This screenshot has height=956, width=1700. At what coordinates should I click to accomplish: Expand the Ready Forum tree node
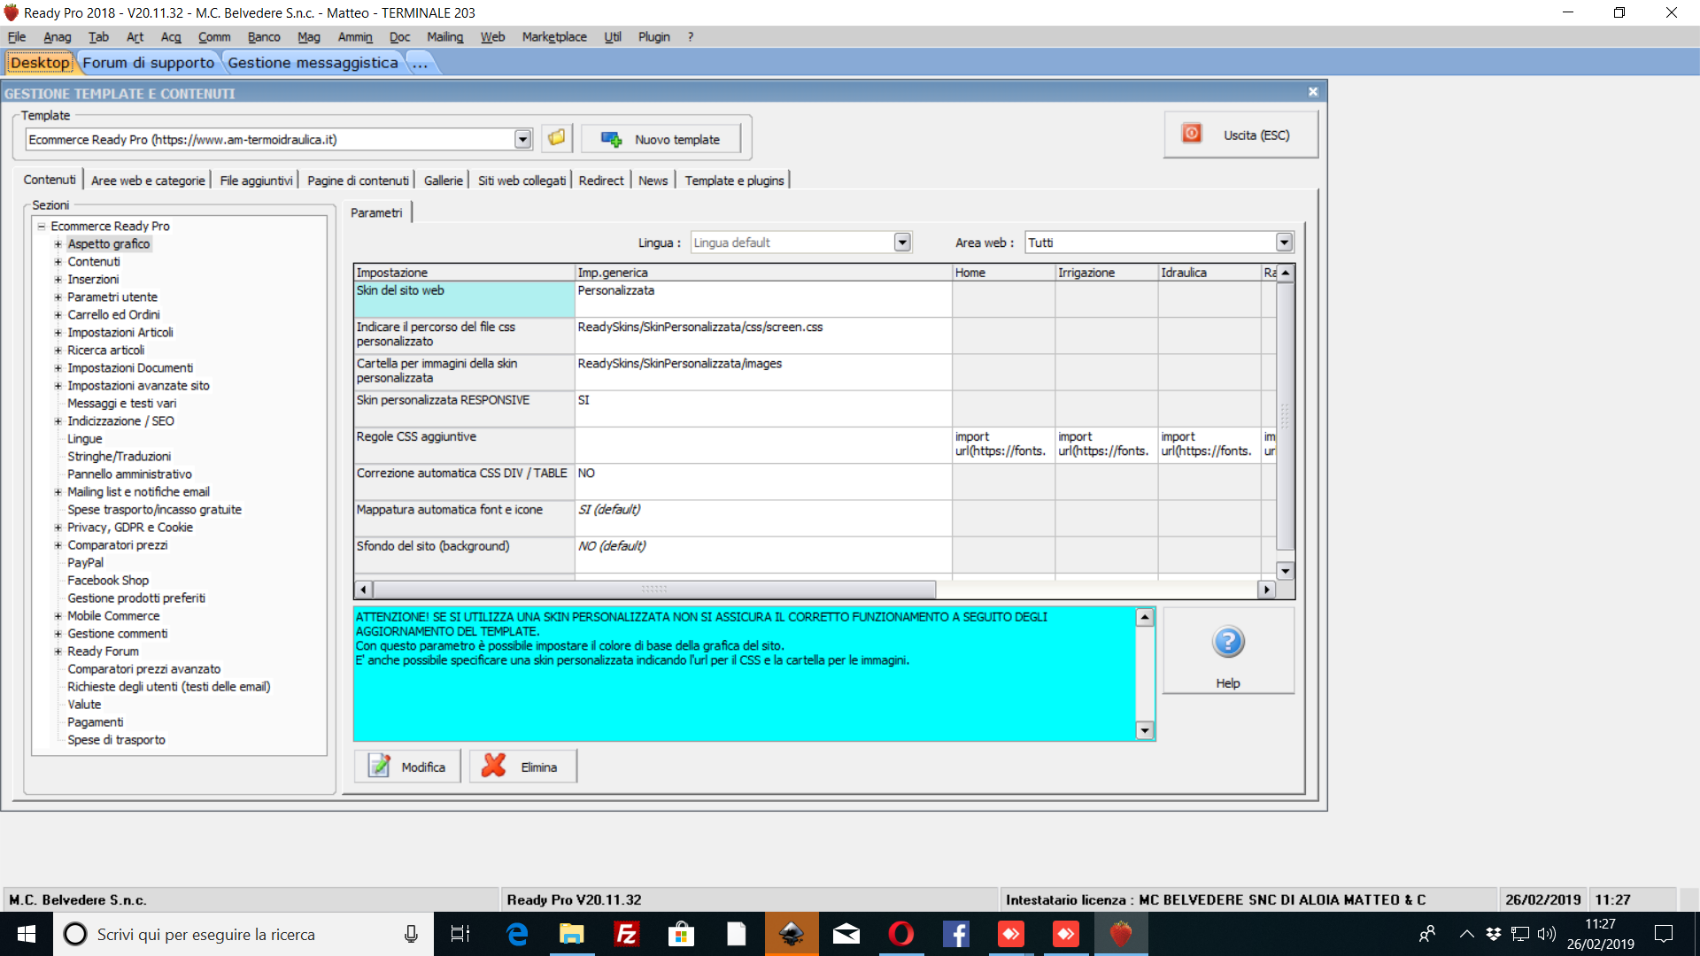click(58, 652)
